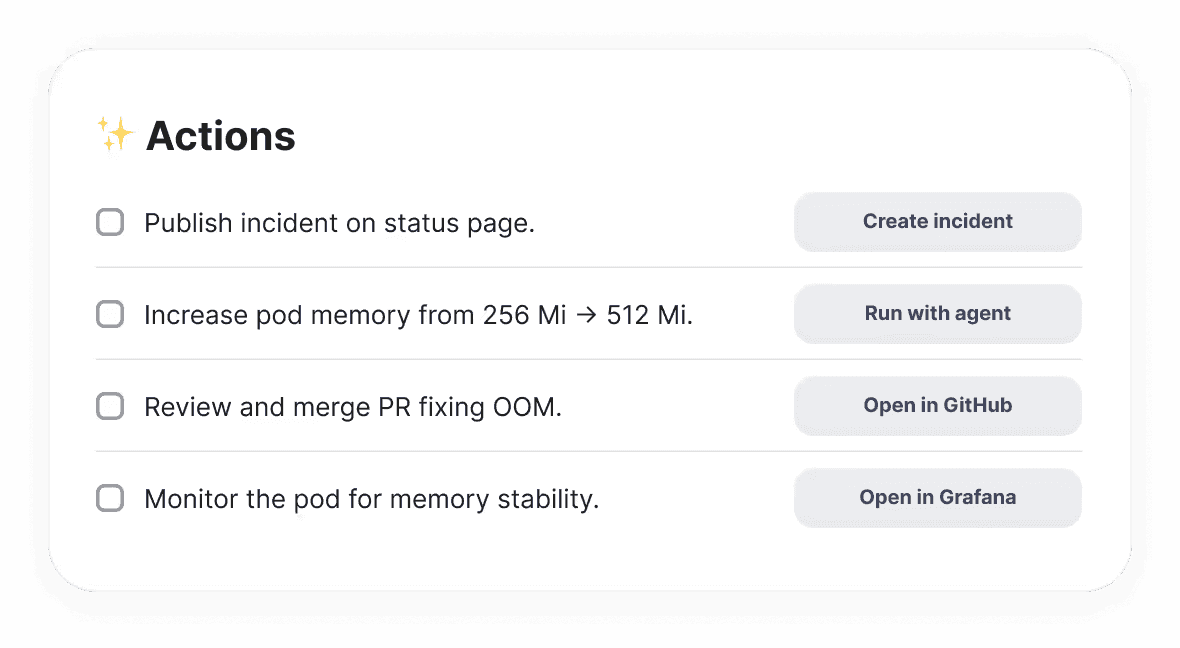Viewport: 1180px width, 648px height.
Task: Check the Increase pod memory checkbox
Action: 110,314
